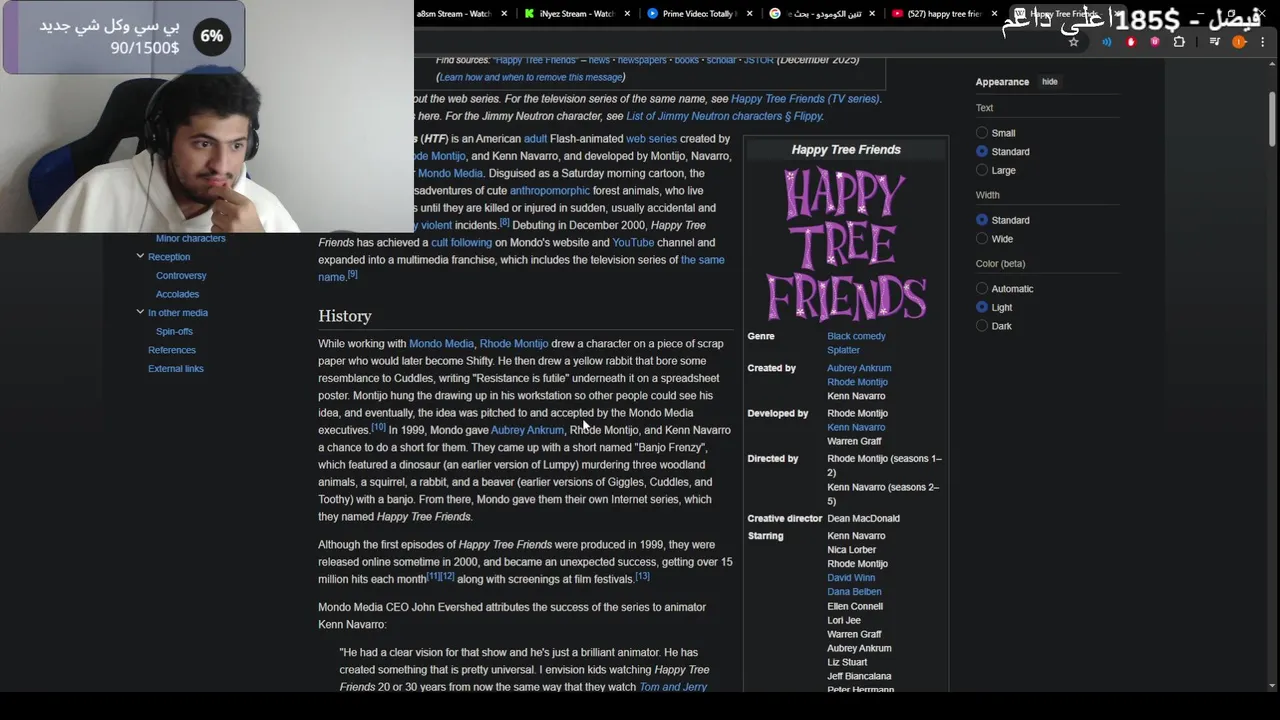
Task: Select Automatic color mode
Action: 982,289
